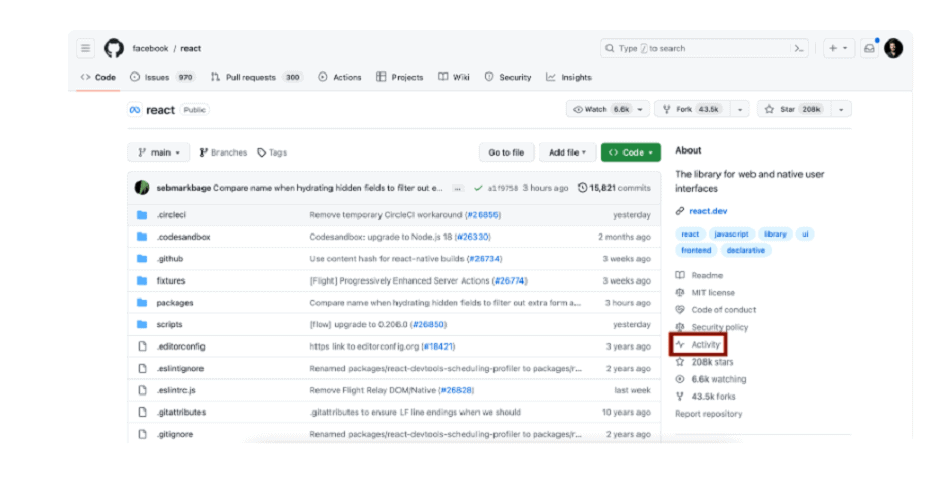This screenshot has height=500, width=939.
Task: Open the .eslintrc.js file
Action: [x=176, y=390]
